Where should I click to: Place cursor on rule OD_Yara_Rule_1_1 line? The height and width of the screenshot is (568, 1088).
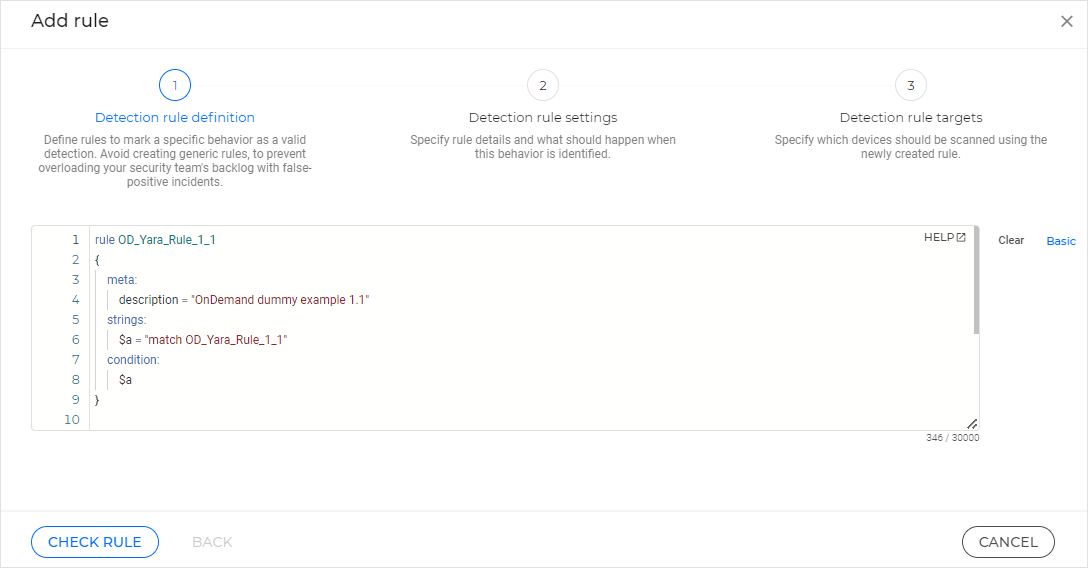155,240
